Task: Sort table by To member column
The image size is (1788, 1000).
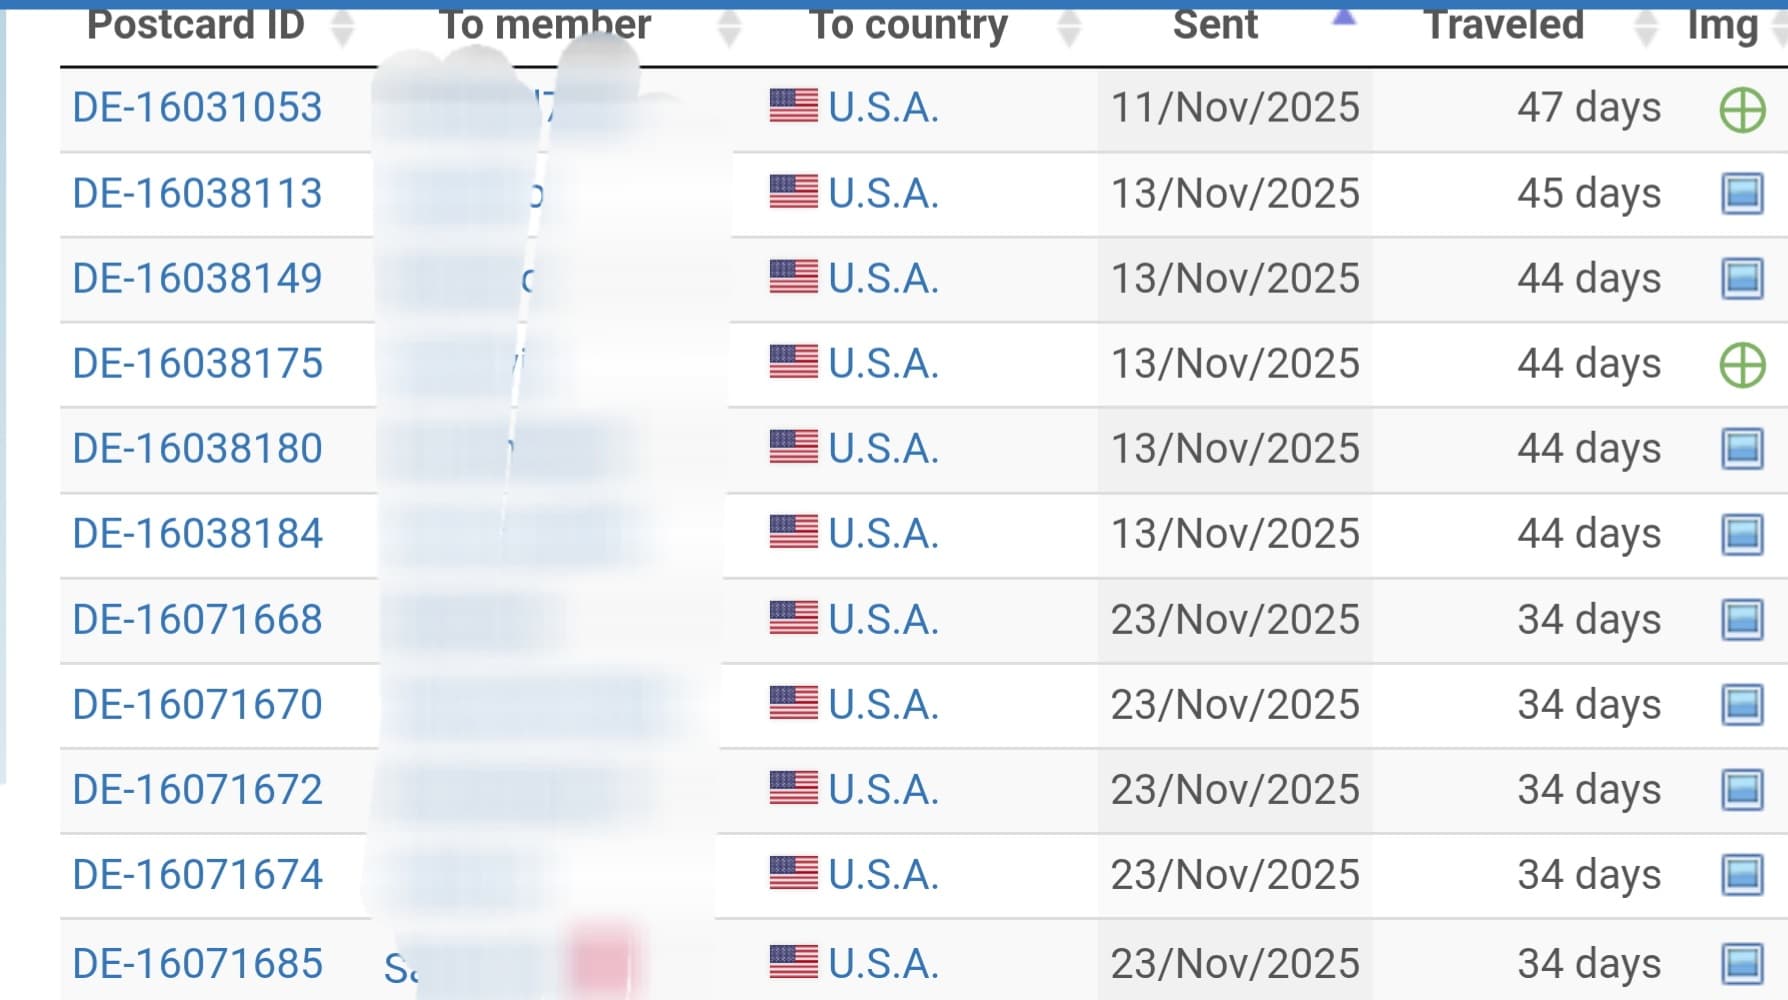Action: pos(546,25)
